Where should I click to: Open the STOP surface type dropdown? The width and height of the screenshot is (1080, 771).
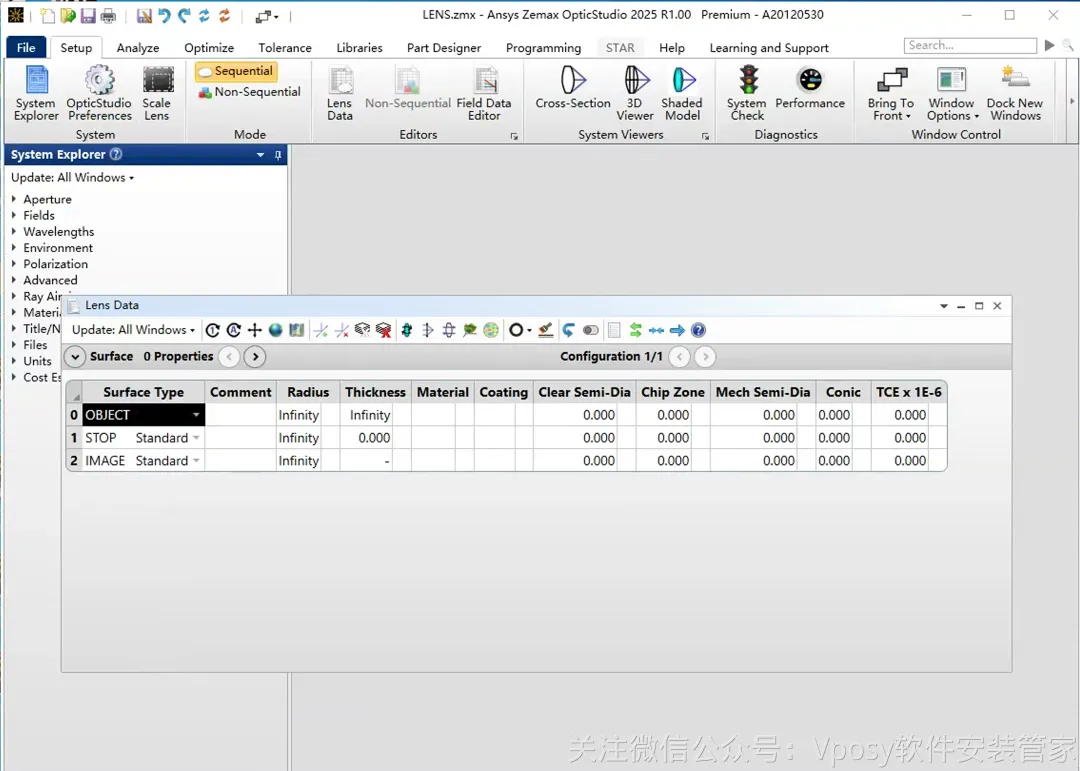tap(196, 438)
